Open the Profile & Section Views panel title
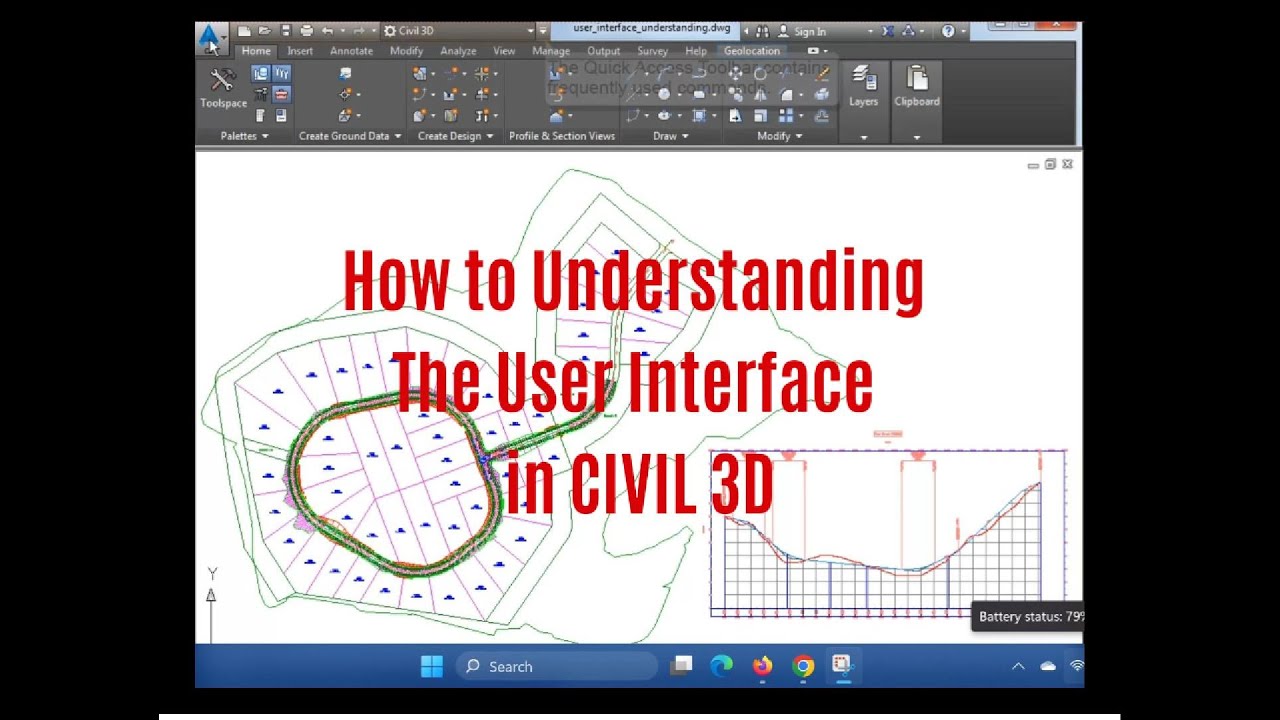 (x=562, y=136)
